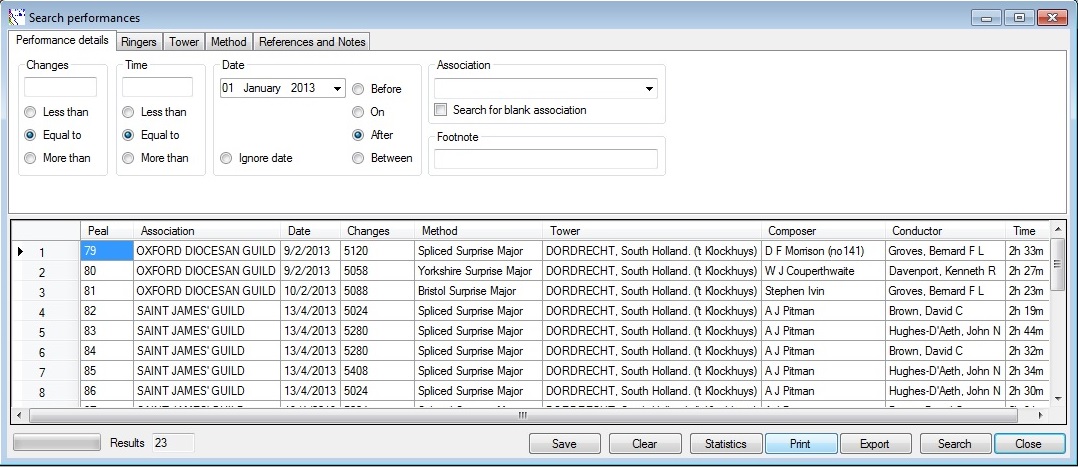Open the Tower tab
This screenshot has height=467, width=1078.
pyautogui.click(x=183, y=42)
